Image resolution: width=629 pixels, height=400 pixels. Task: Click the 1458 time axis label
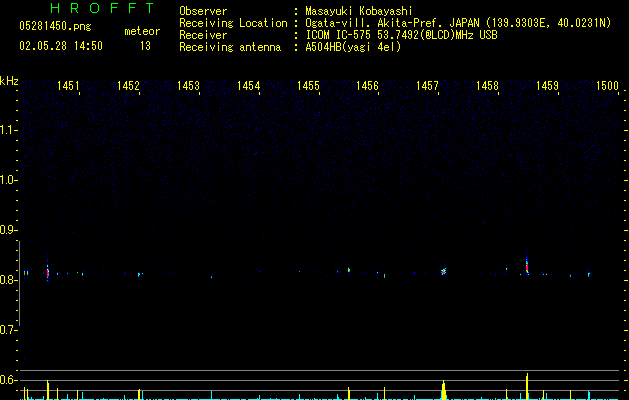point(487,85)
